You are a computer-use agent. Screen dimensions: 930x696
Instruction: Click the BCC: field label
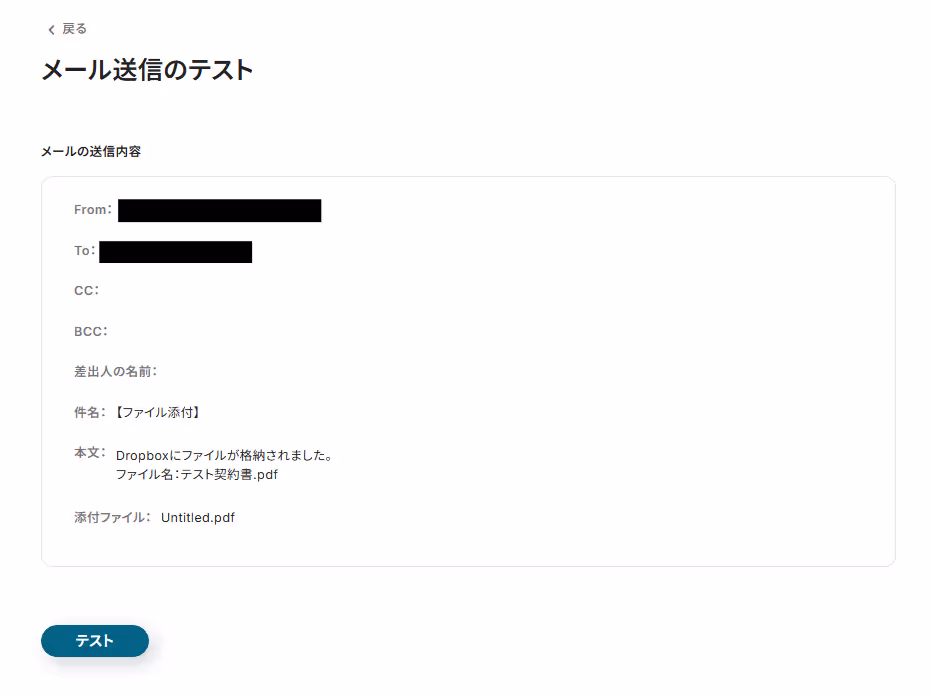[91, 332]
